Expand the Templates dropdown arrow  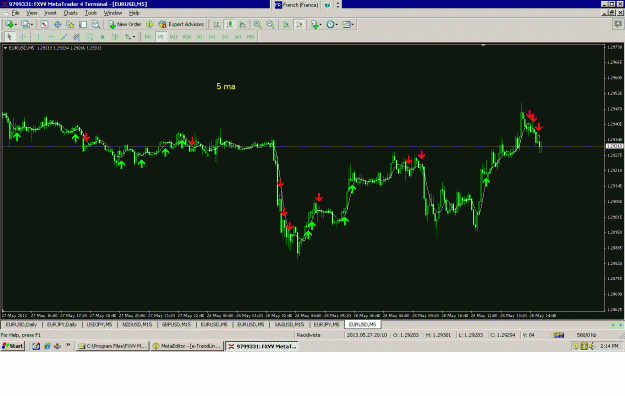coord(352,25)
